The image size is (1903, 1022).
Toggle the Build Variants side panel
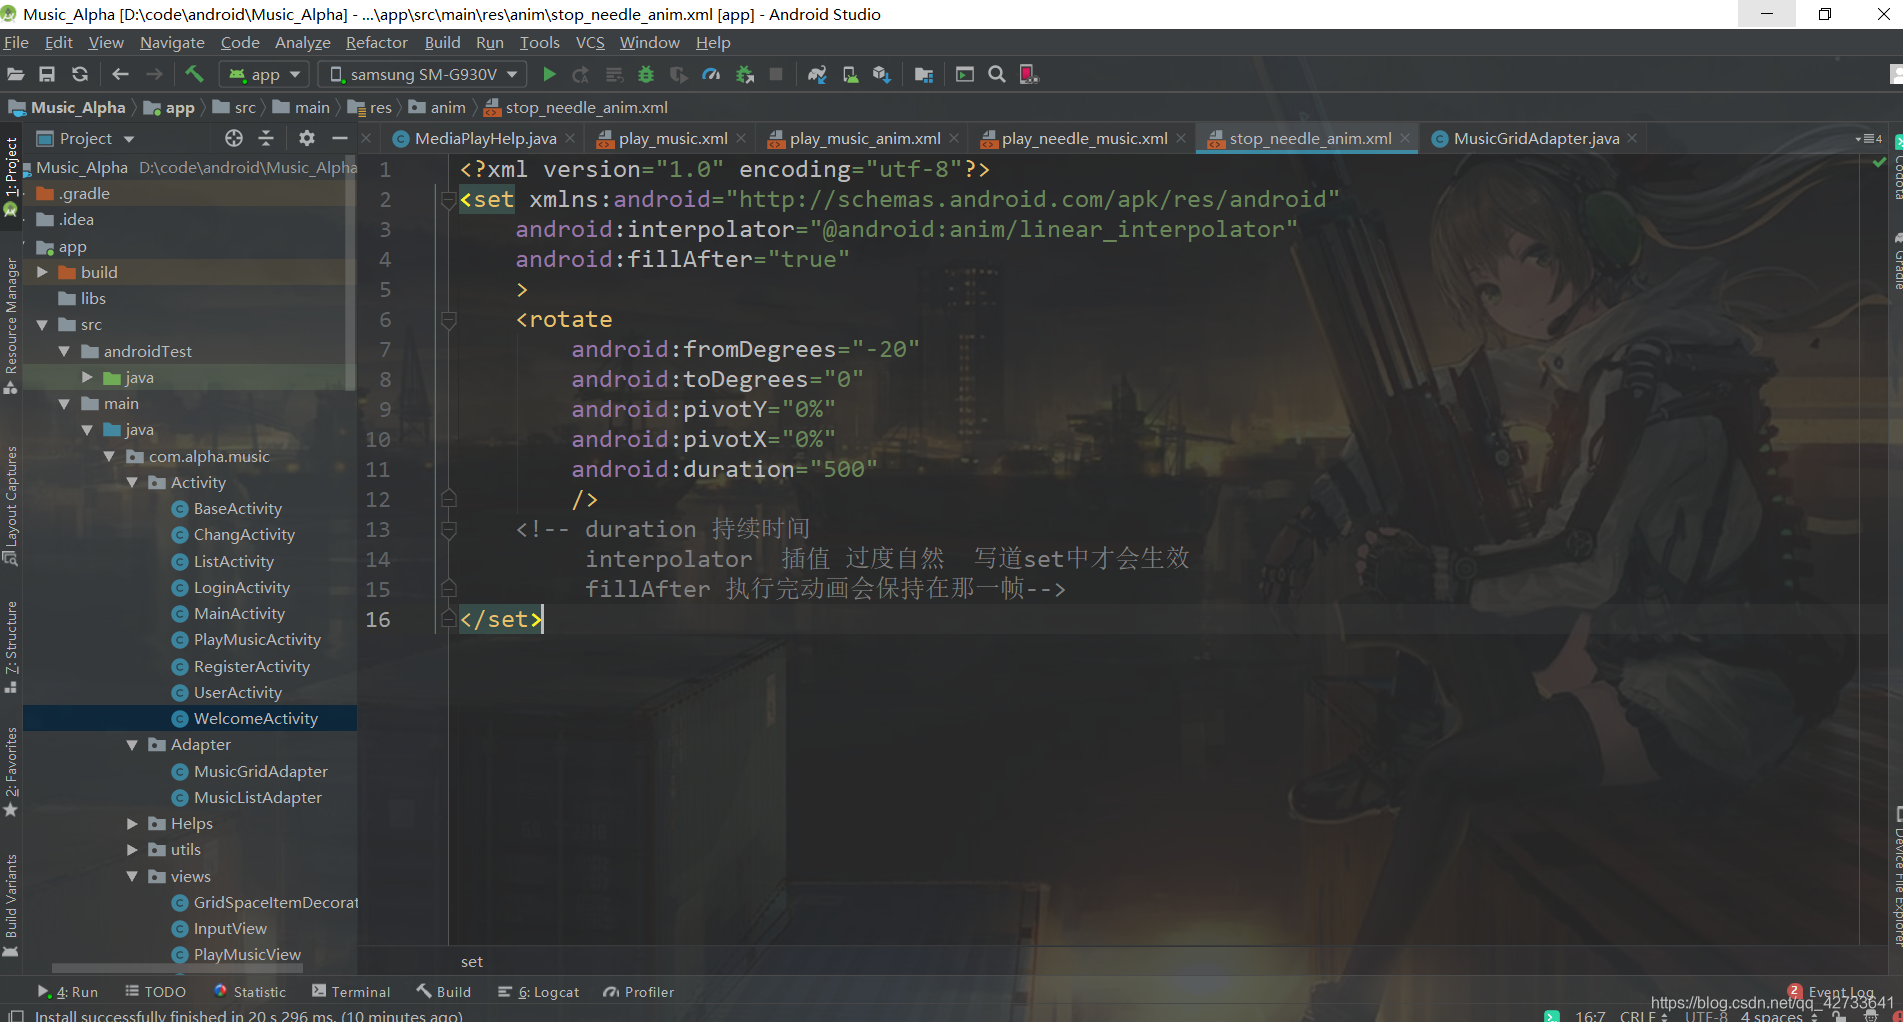[11, 905]
